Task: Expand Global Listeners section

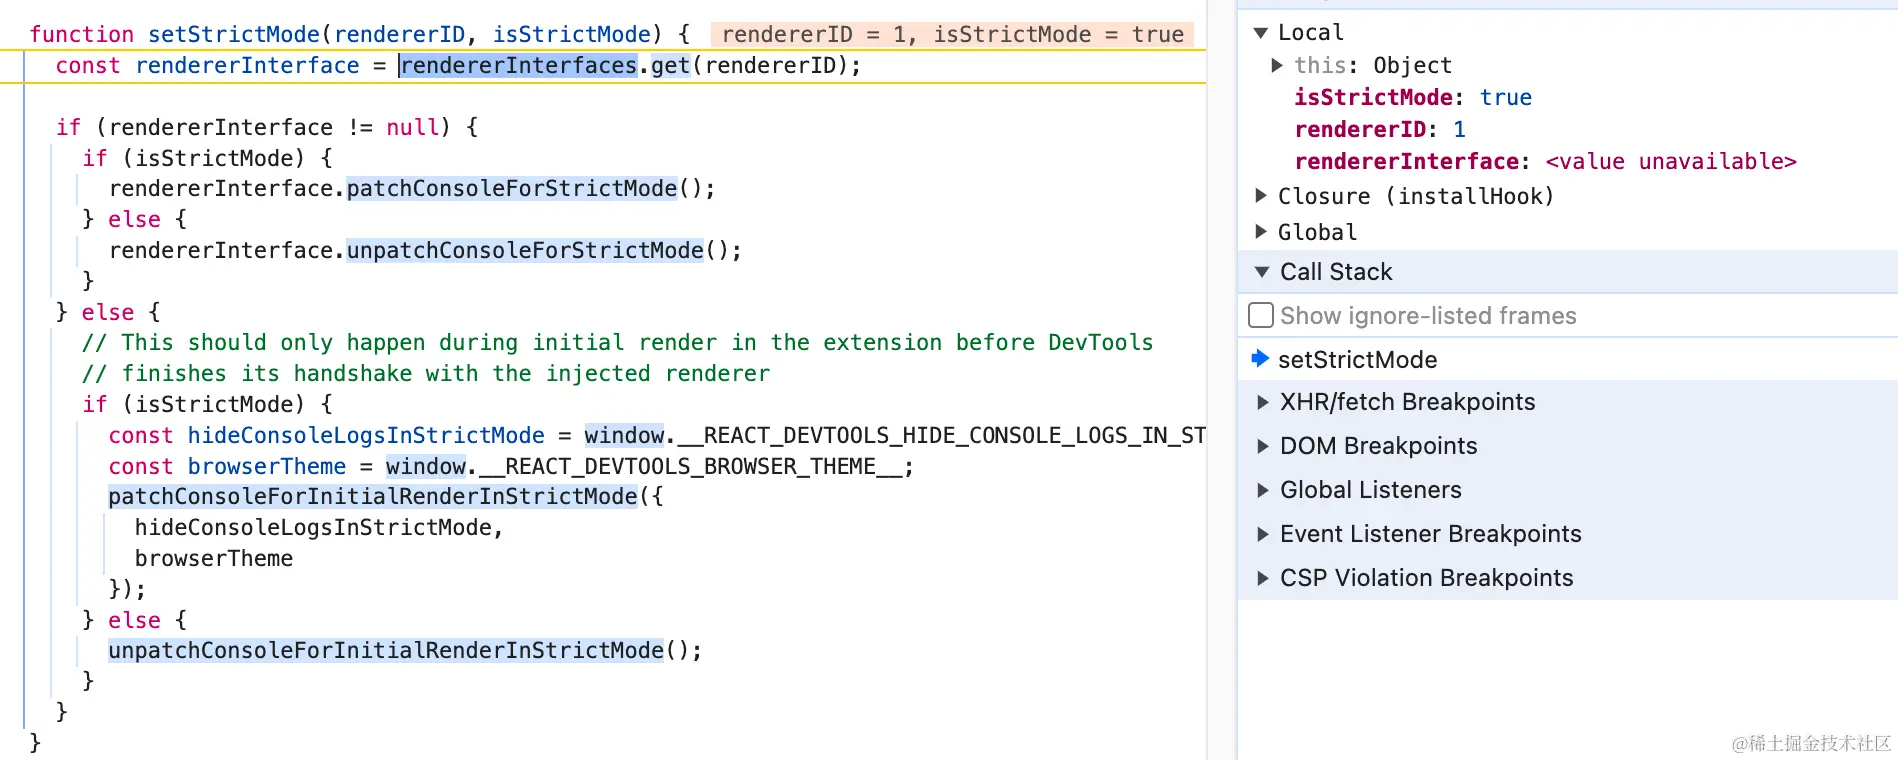Action: (x=1263, y=490)
